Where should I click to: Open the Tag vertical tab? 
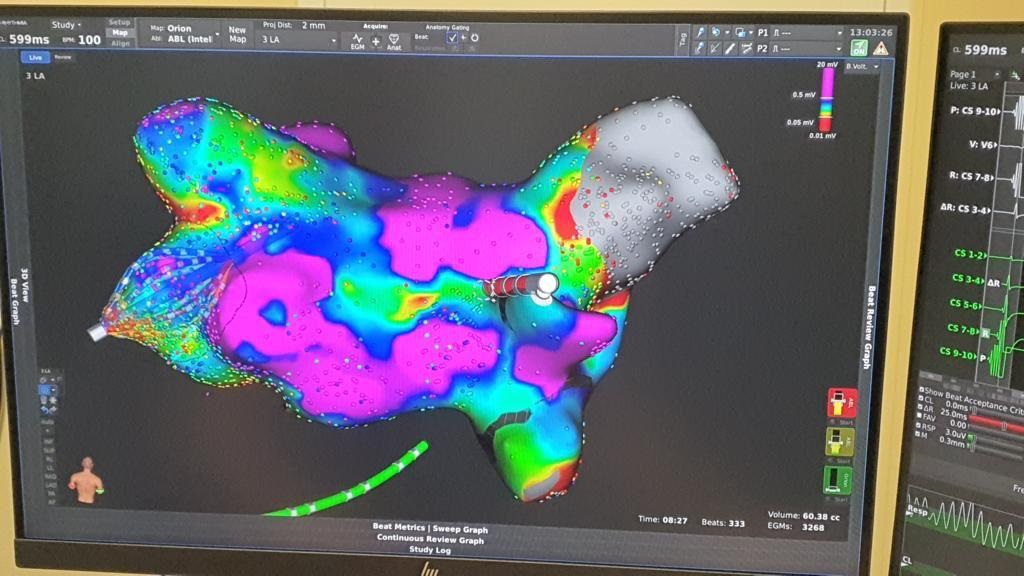[683, 39]
